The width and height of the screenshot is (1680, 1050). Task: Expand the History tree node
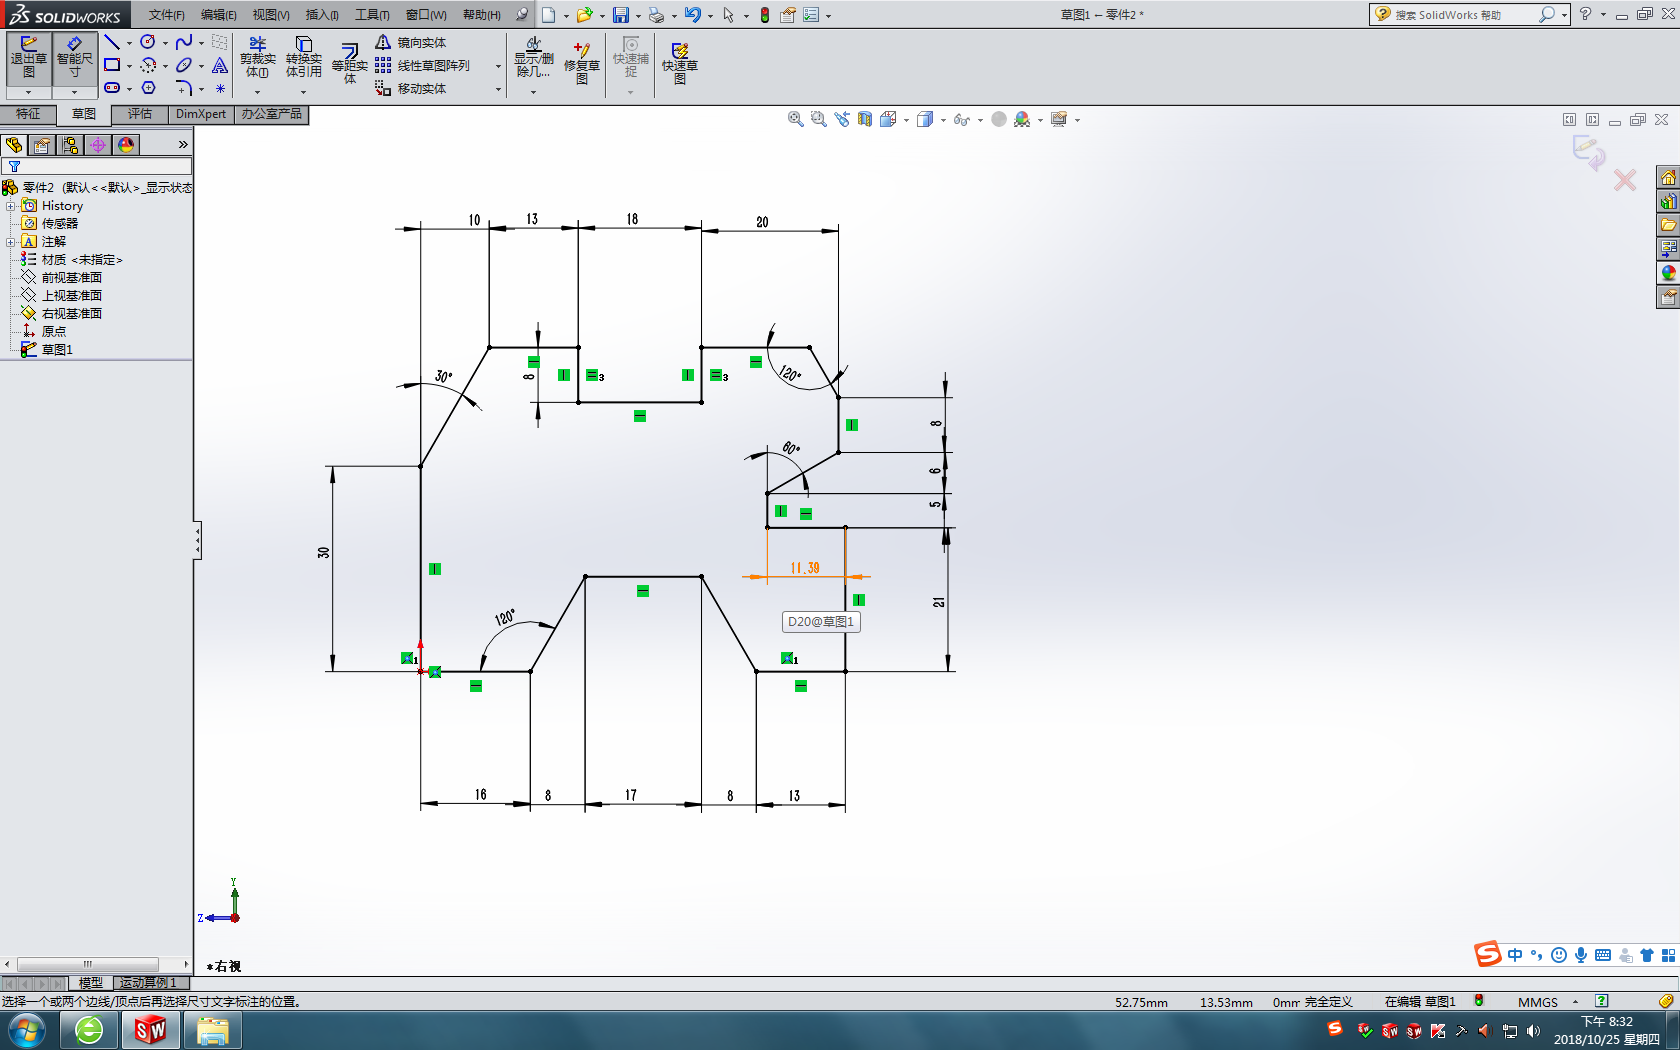point(10,206)
